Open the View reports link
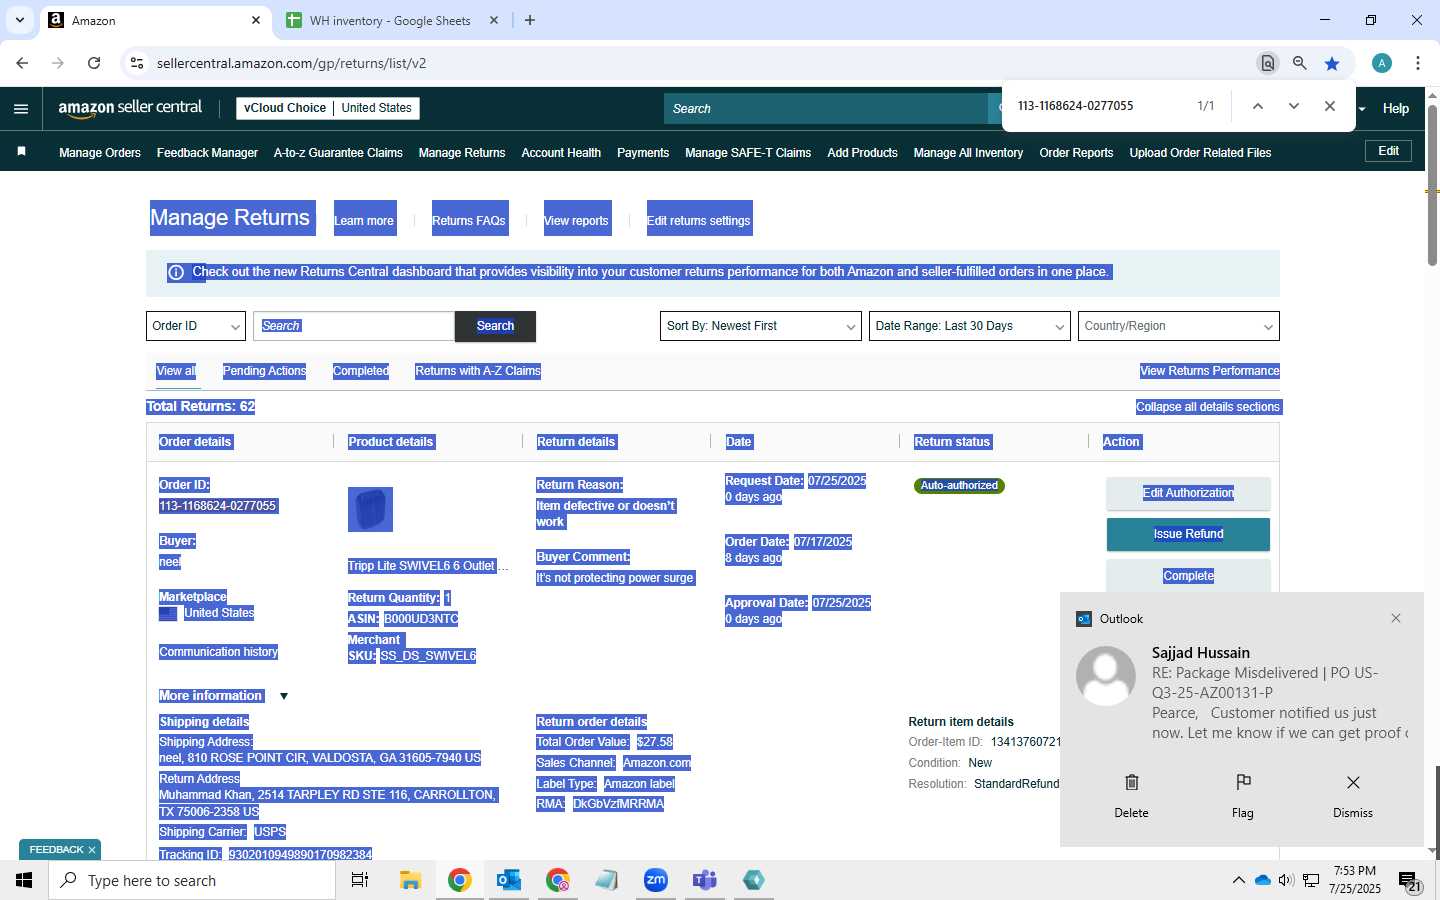The image size is (1440, 900). point(576,220)
